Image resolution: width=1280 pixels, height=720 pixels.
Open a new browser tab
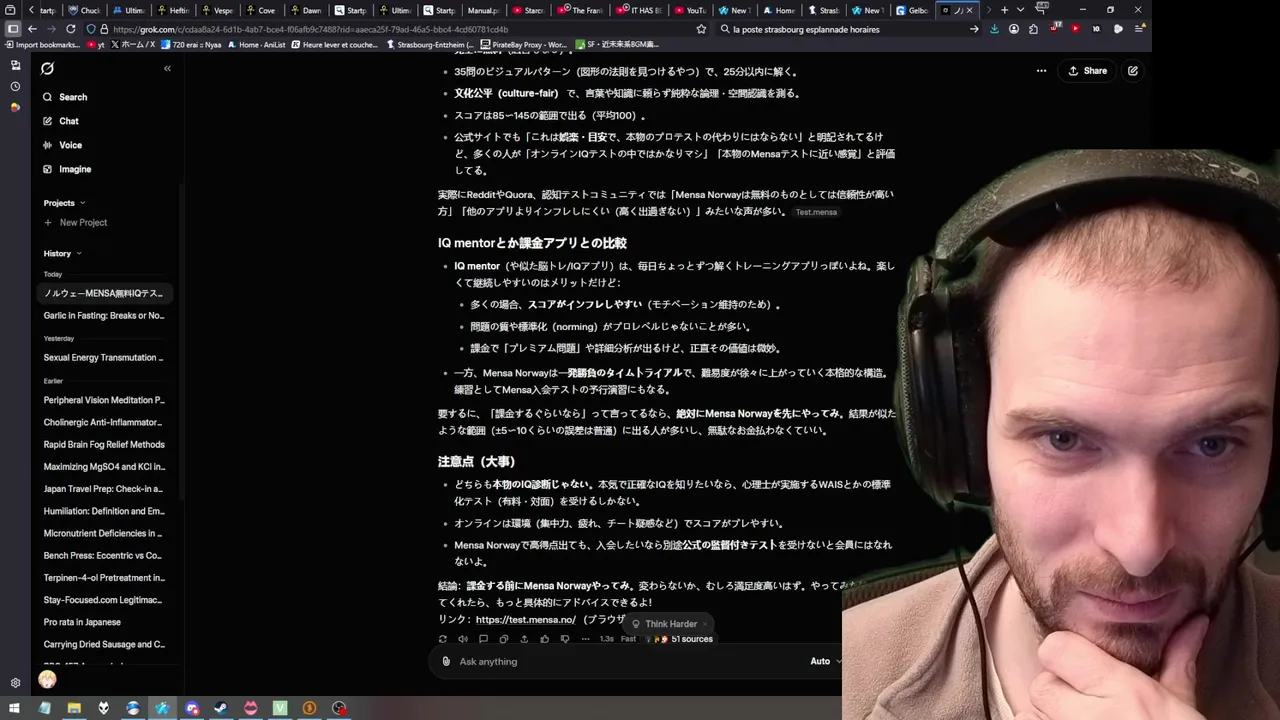point(1005,10)
